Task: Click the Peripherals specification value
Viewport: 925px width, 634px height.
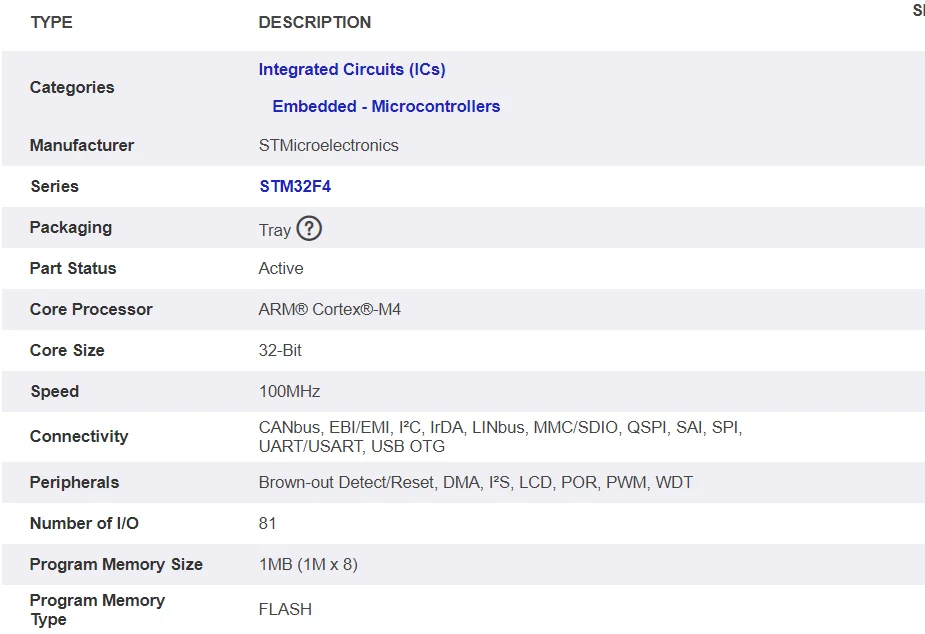Action: pos(475,482)
